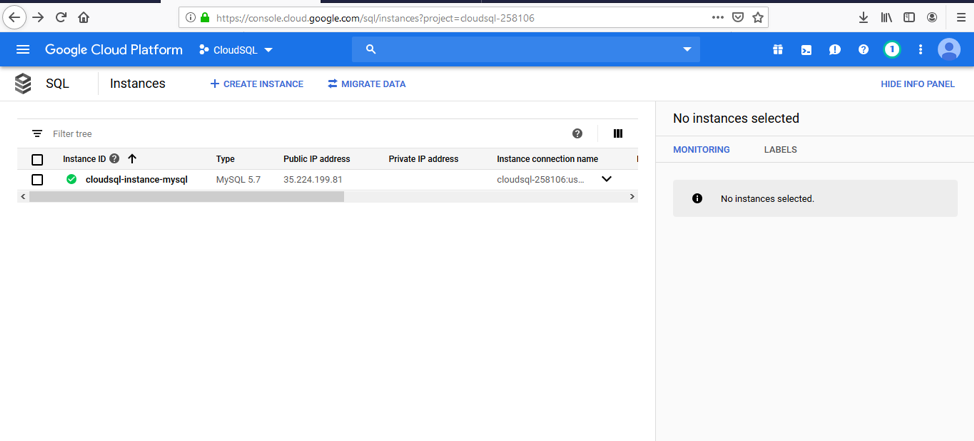
Task: Open the Google account avatar
Action: pyautogui.click(x=949, y=50)
